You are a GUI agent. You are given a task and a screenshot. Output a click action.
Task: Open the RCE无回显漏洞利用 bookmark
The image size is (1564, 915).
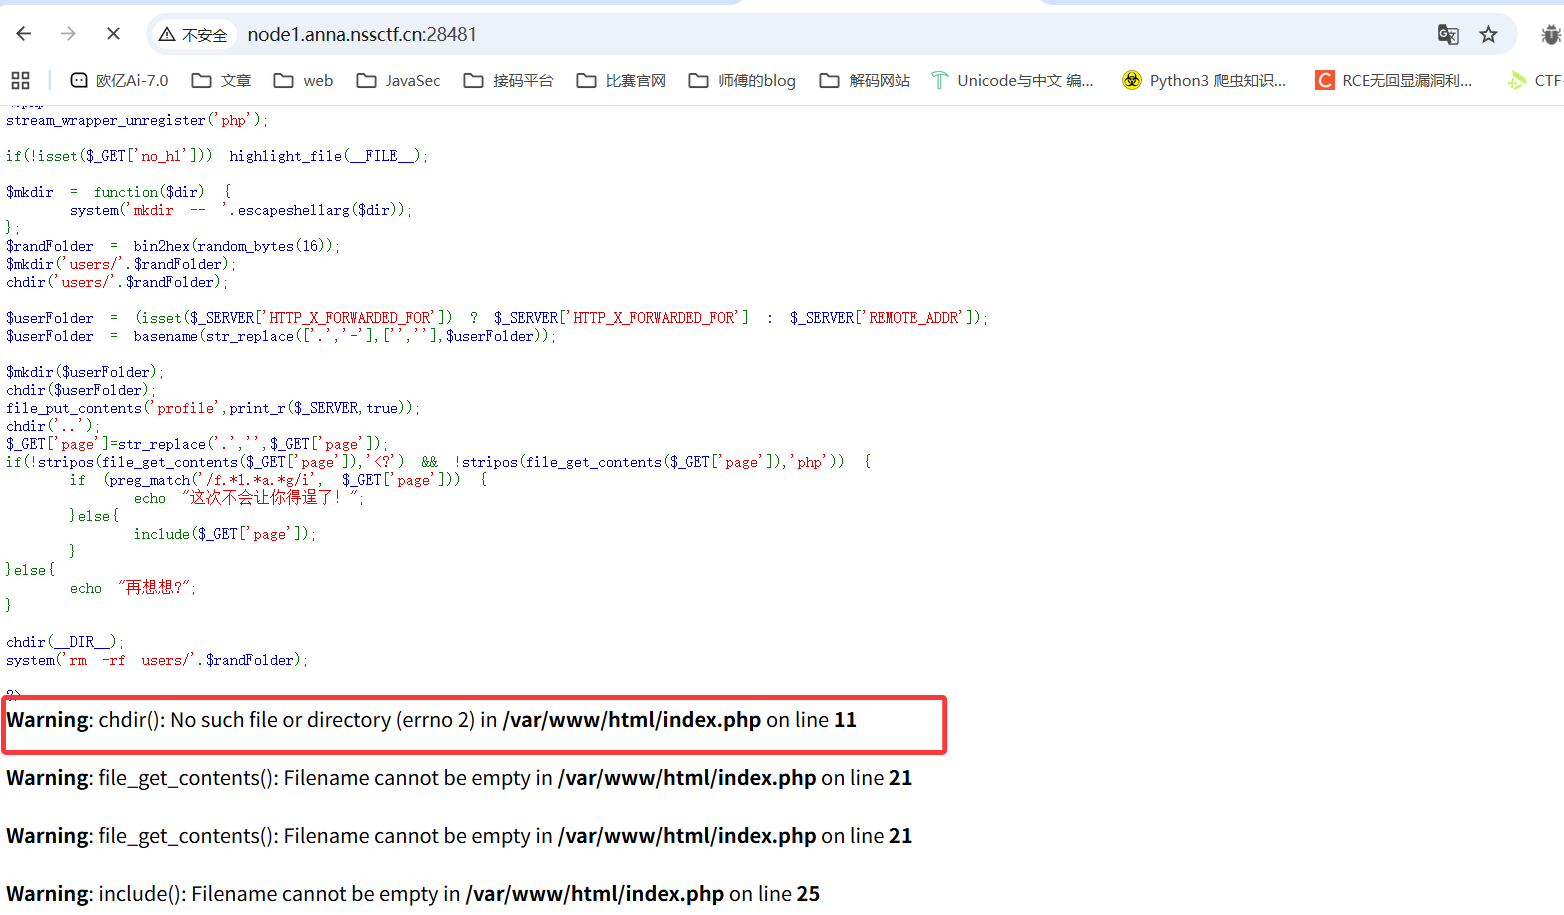pos(1394,80)
